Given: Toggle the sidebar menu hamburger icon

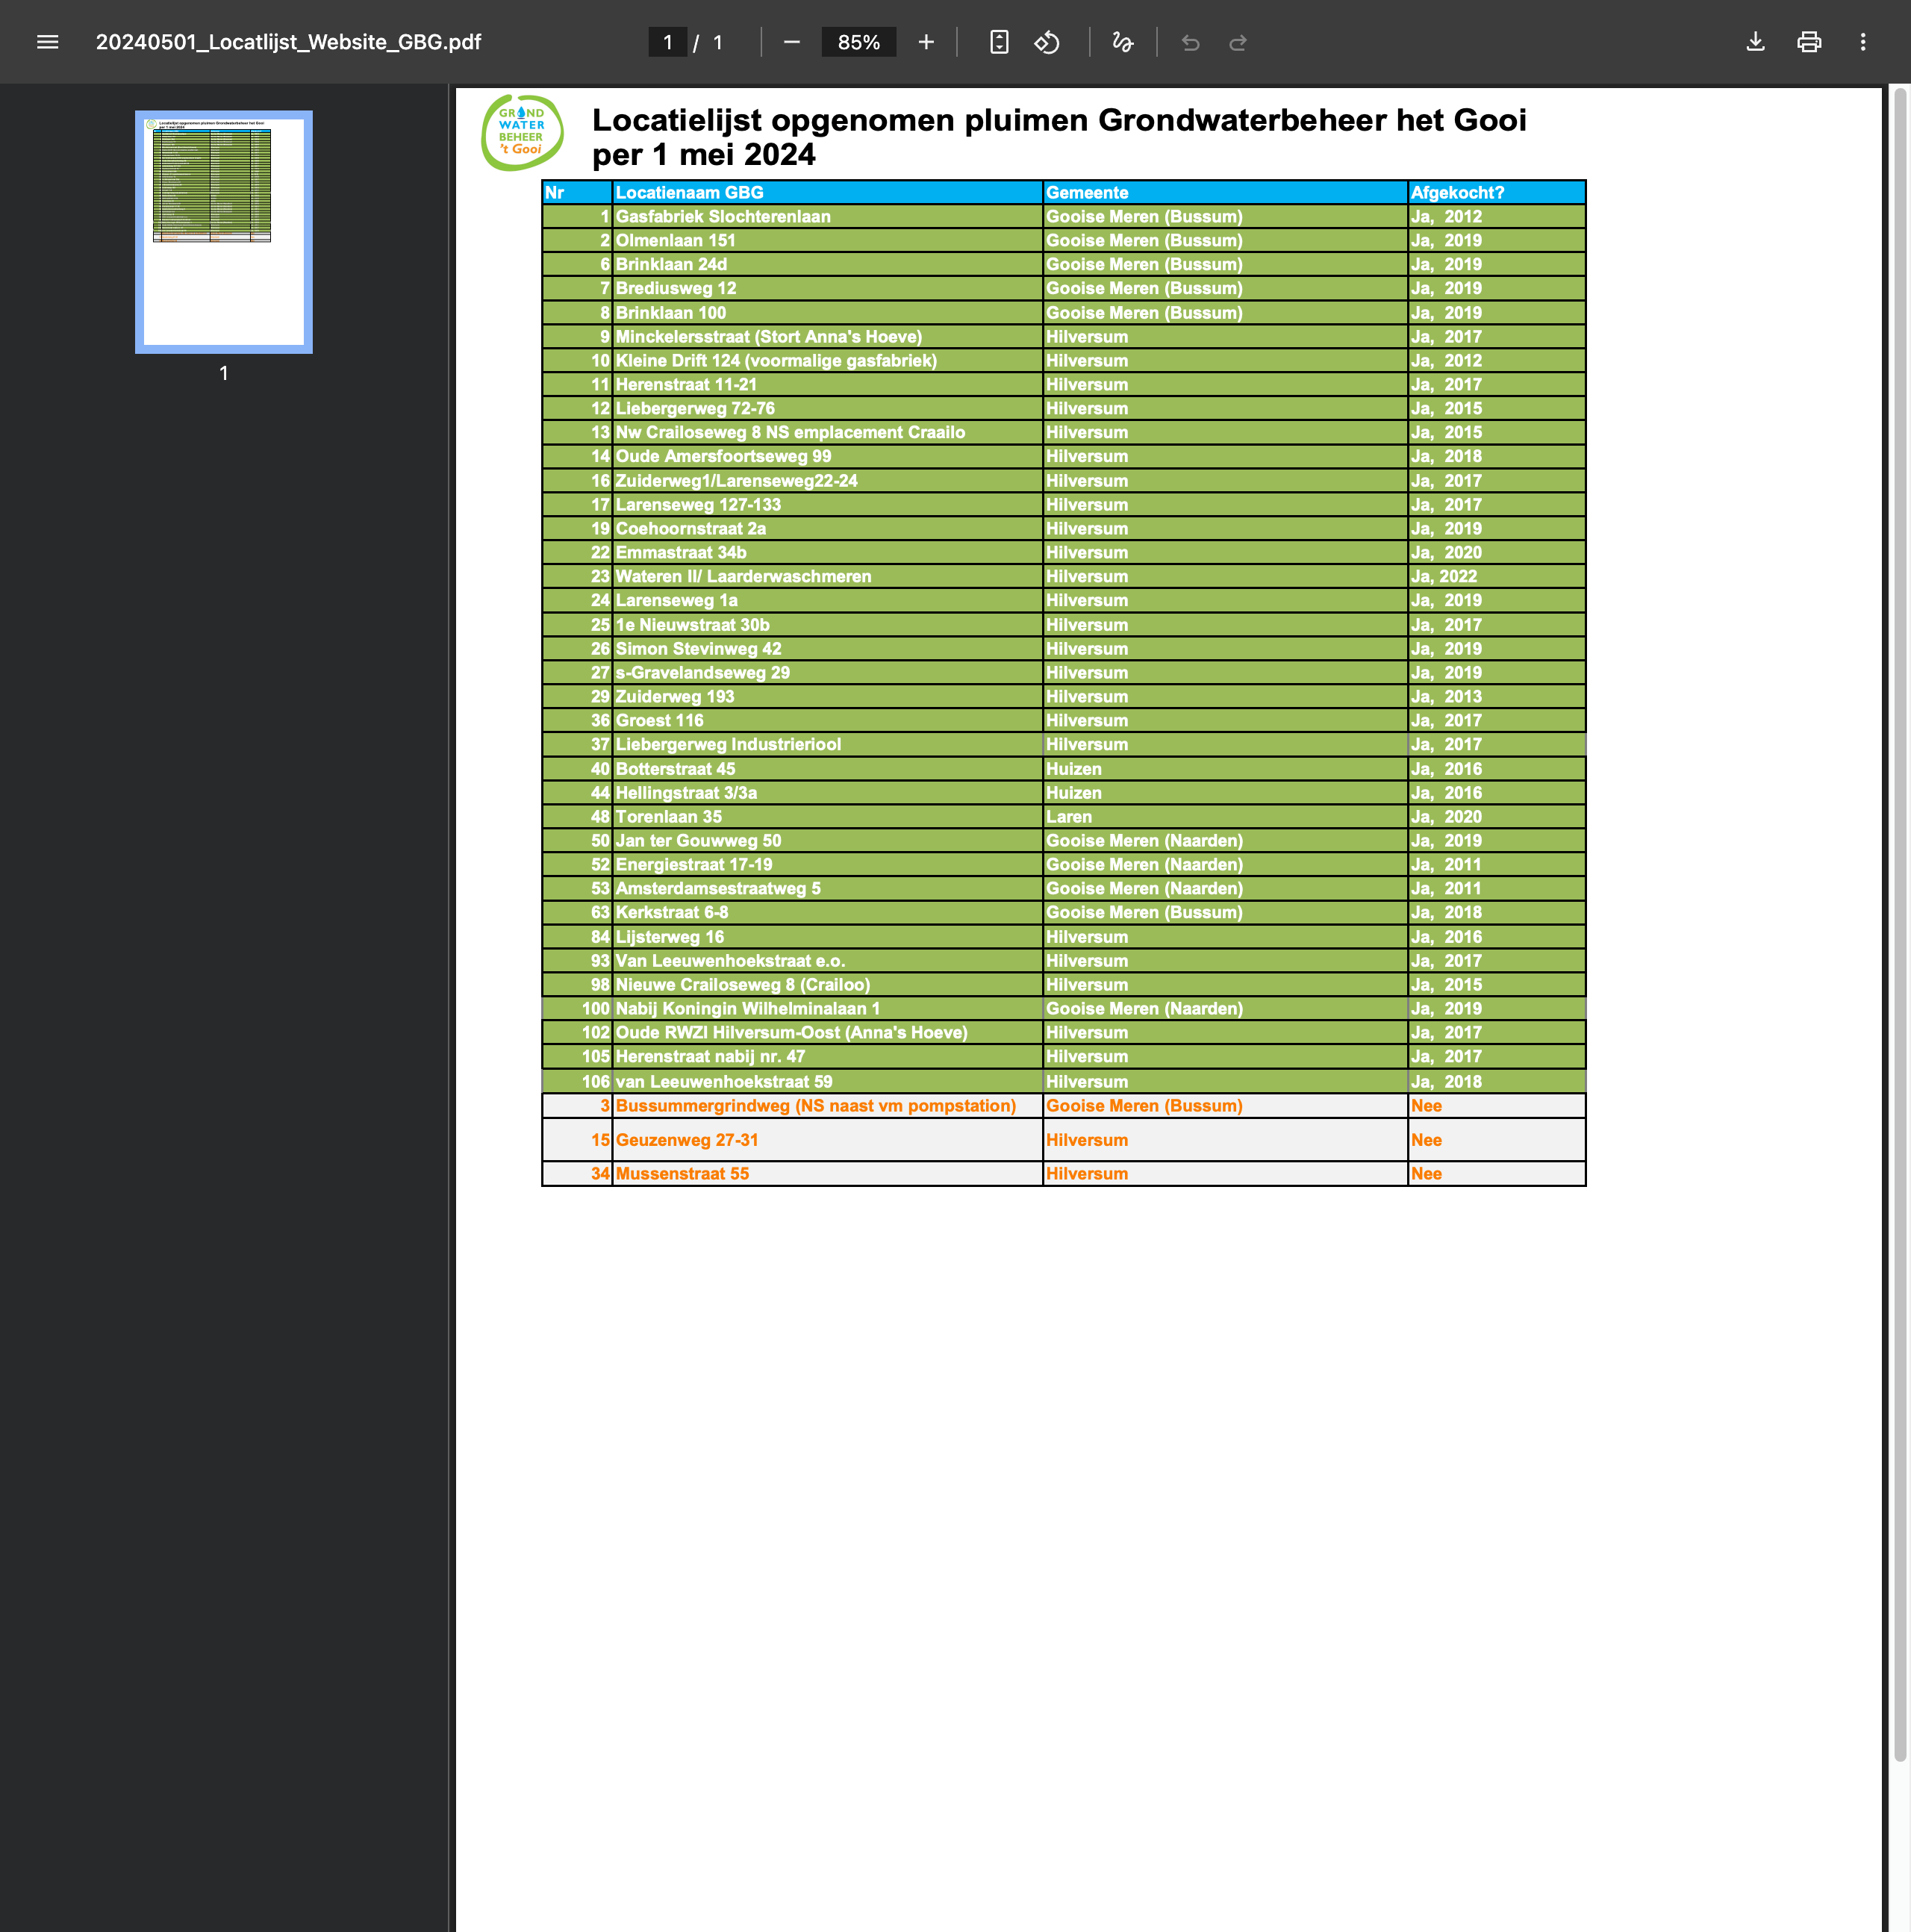Looking at the screenshot, I should pyautogui.click(x=47, y=42).
